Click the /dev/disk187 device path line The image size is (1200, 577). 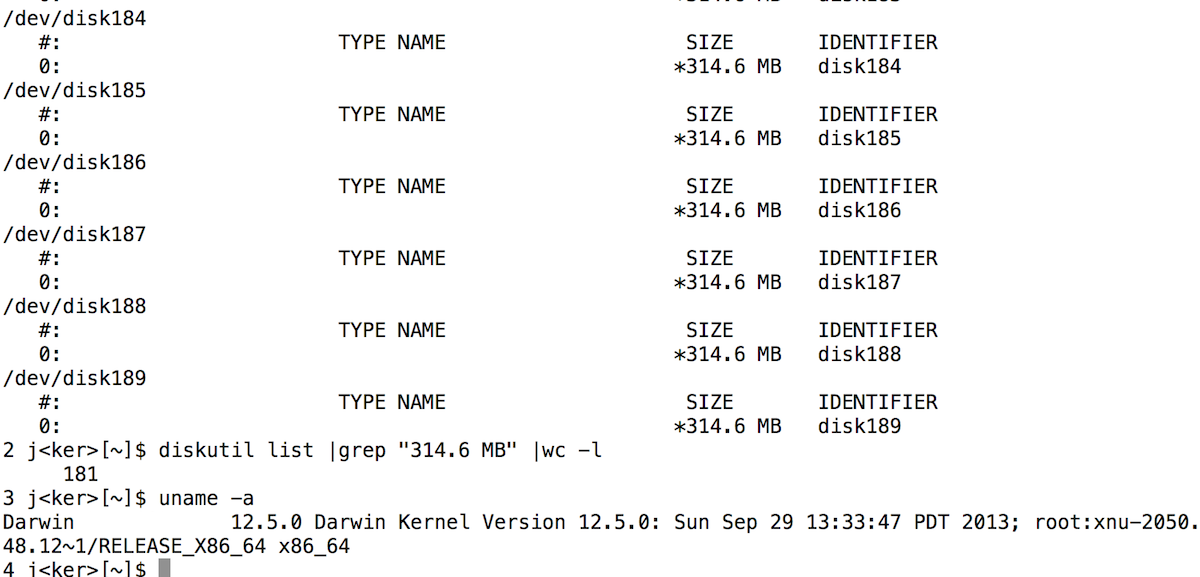click(x=75, y=234)
